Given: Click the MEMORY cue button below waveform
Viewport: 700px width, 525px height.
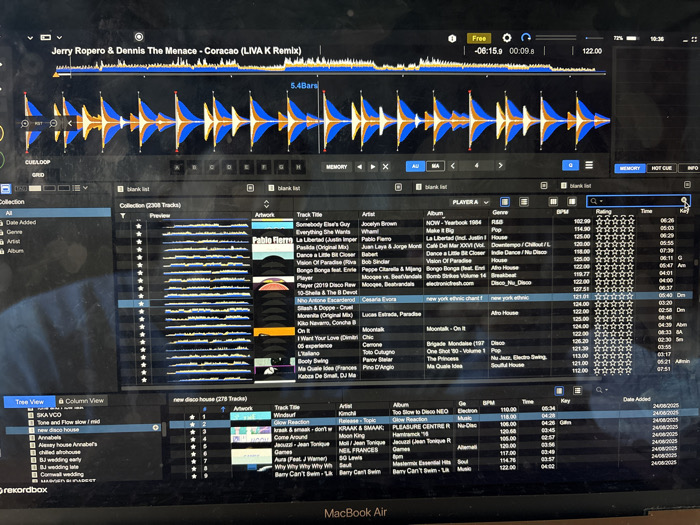Looking at the screenshot, I should pos(337,167).
